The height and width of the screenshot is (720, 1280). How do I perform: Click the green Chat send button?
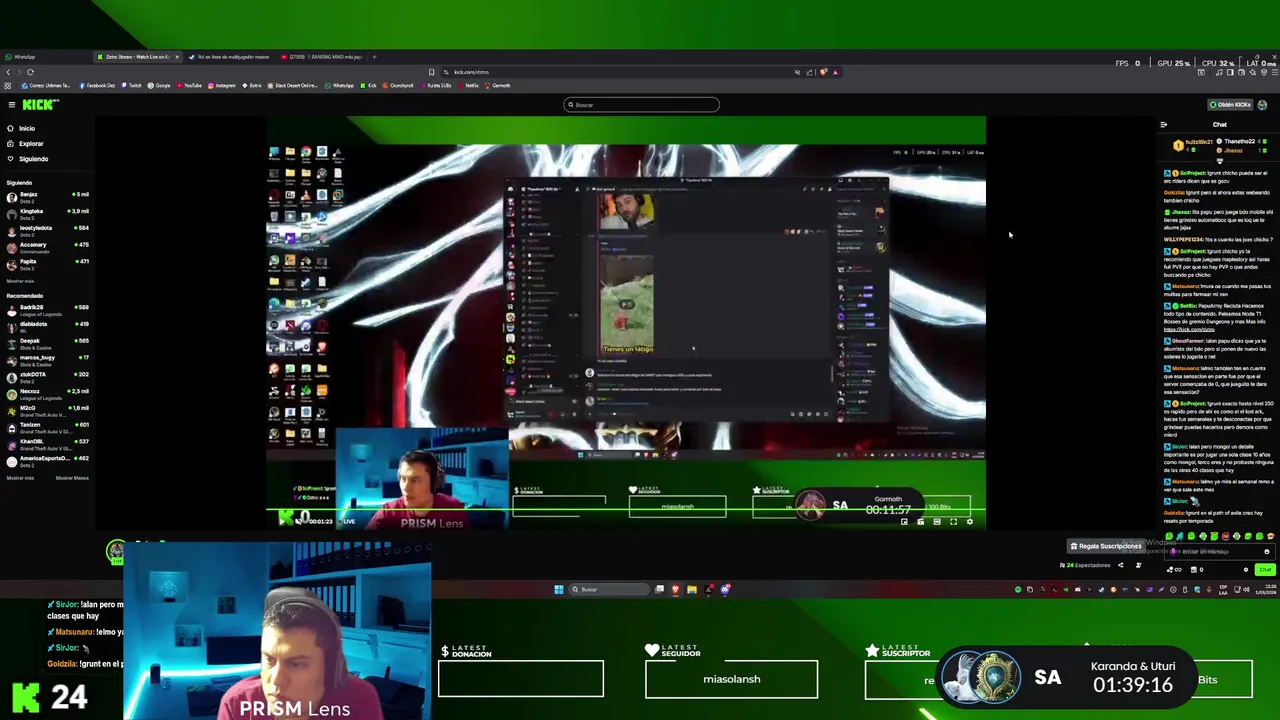(x=1265, y=570)
